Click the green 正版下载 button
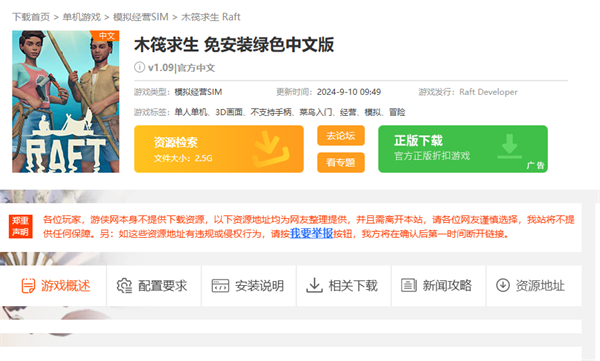600x361 pixels. (x=463, y=149)
